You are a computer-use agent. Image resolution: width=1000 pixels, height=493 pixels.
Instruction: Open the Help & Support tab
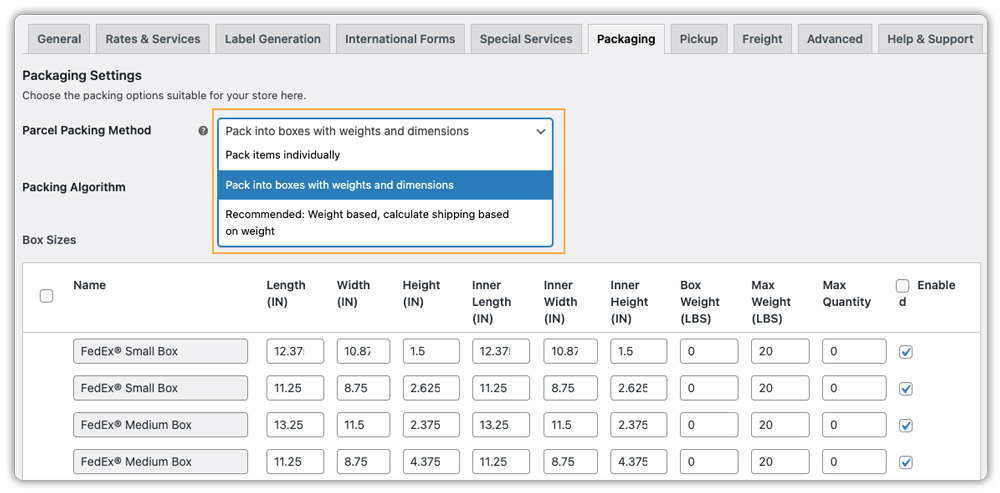coord(929,39)
